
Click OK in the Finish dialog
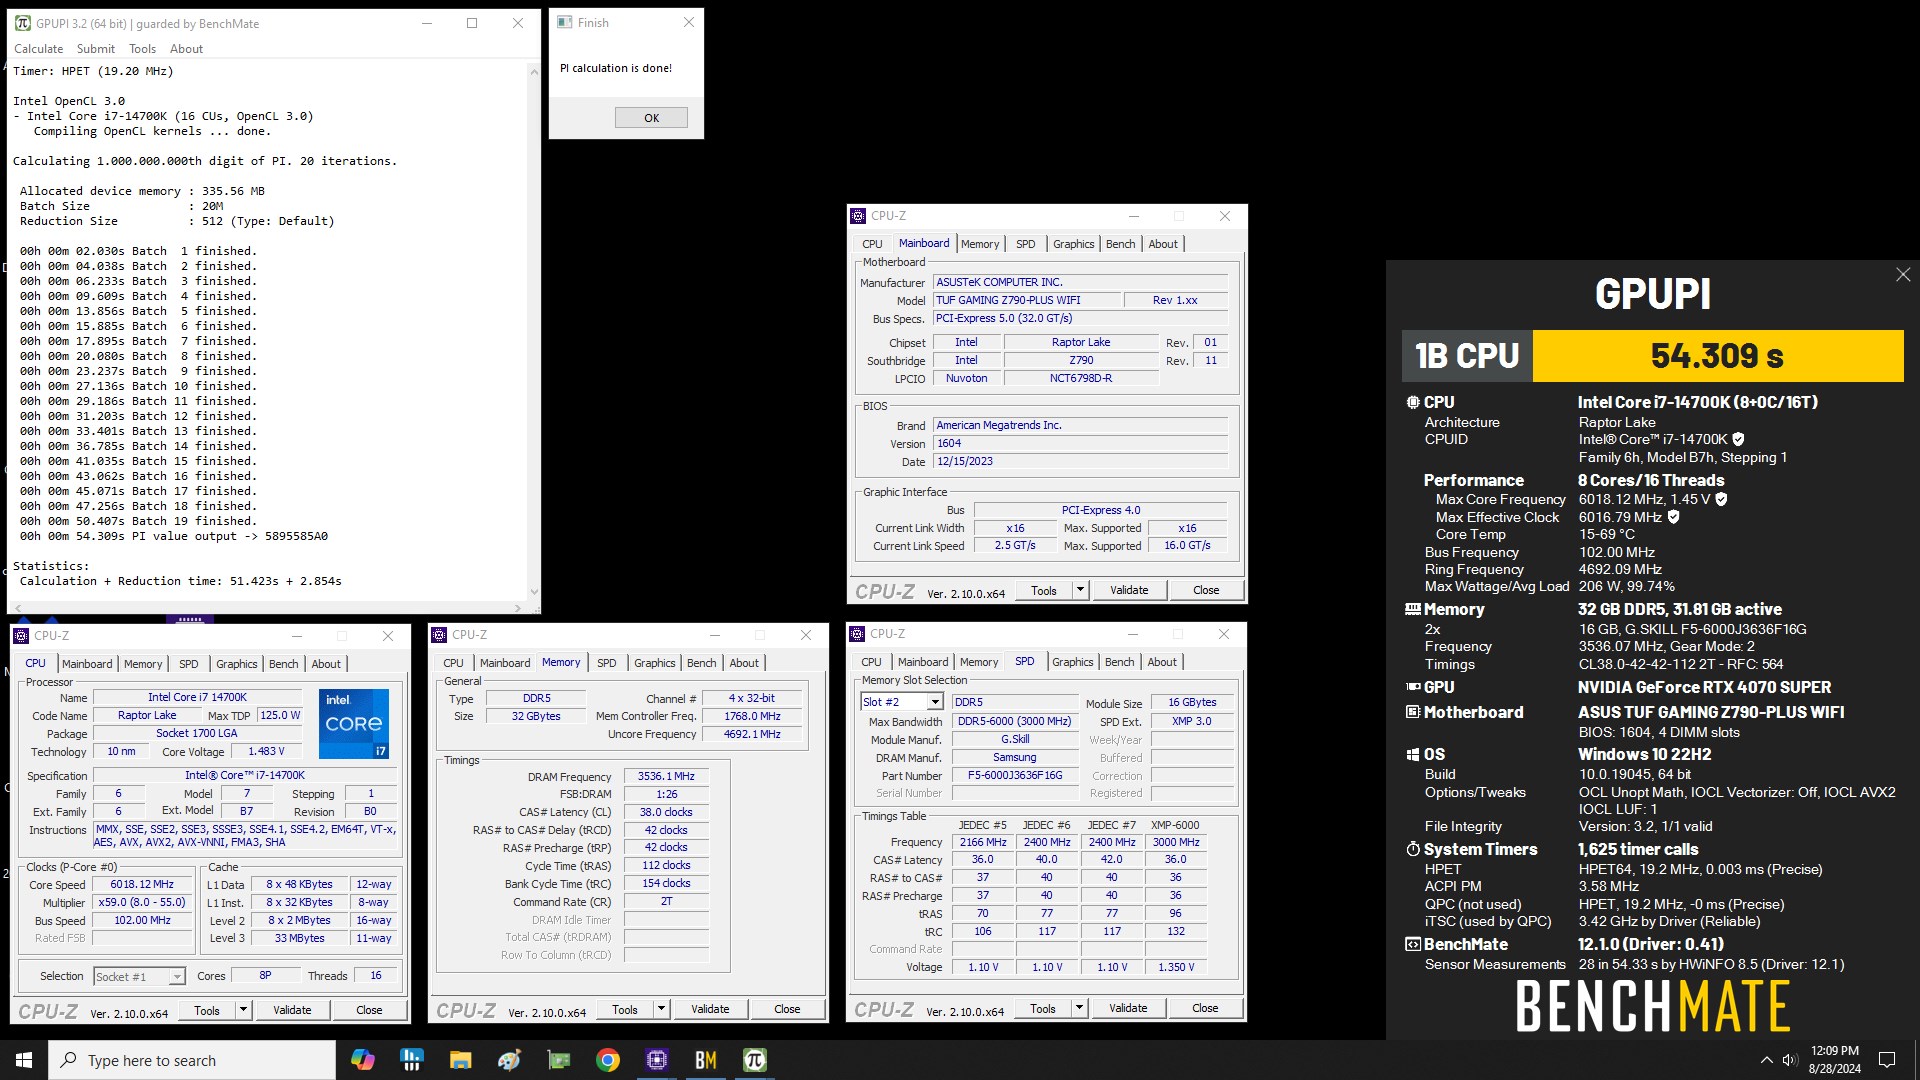651,117
